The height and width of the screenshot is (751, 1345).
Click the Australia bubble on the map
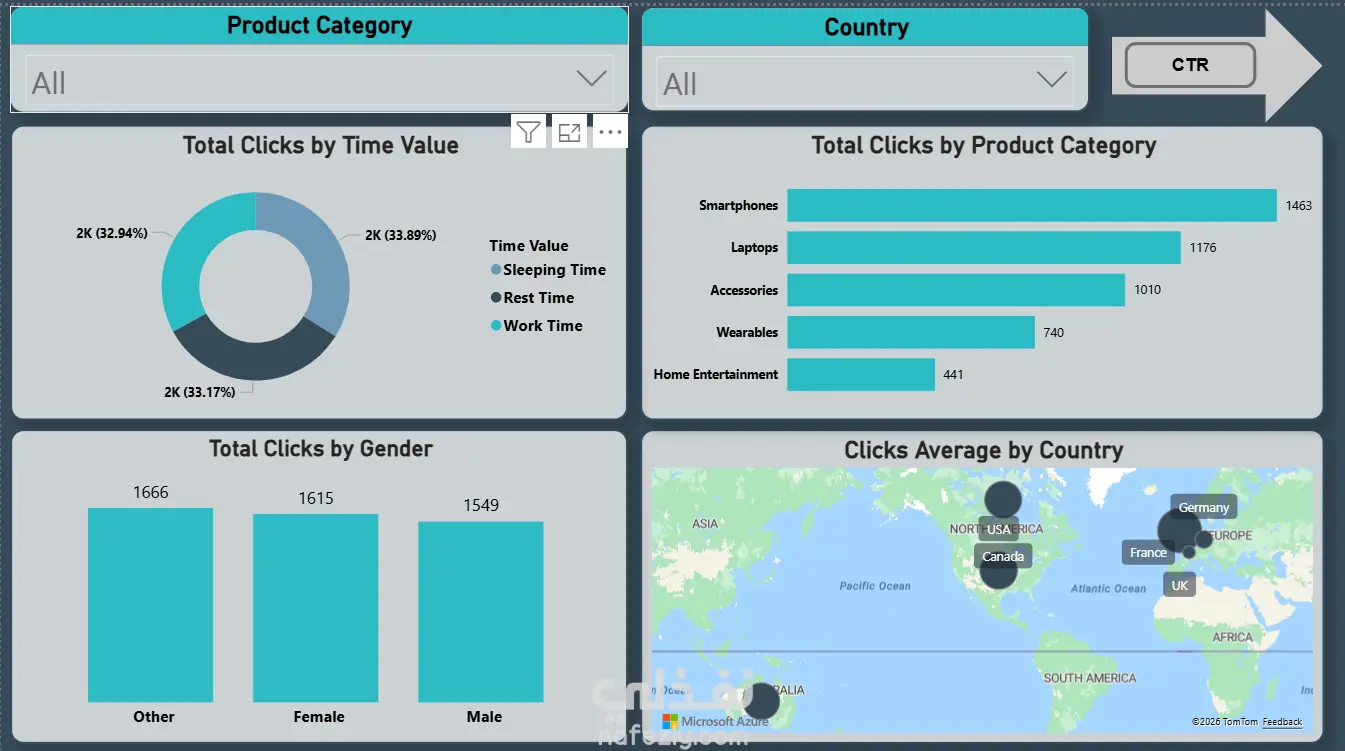coord(761,701)
